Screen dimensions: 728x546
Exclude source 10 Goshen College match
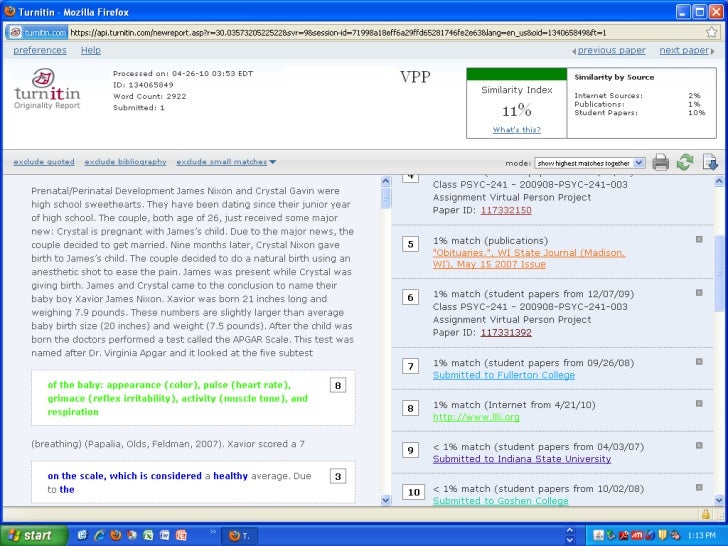pos(699,487)
